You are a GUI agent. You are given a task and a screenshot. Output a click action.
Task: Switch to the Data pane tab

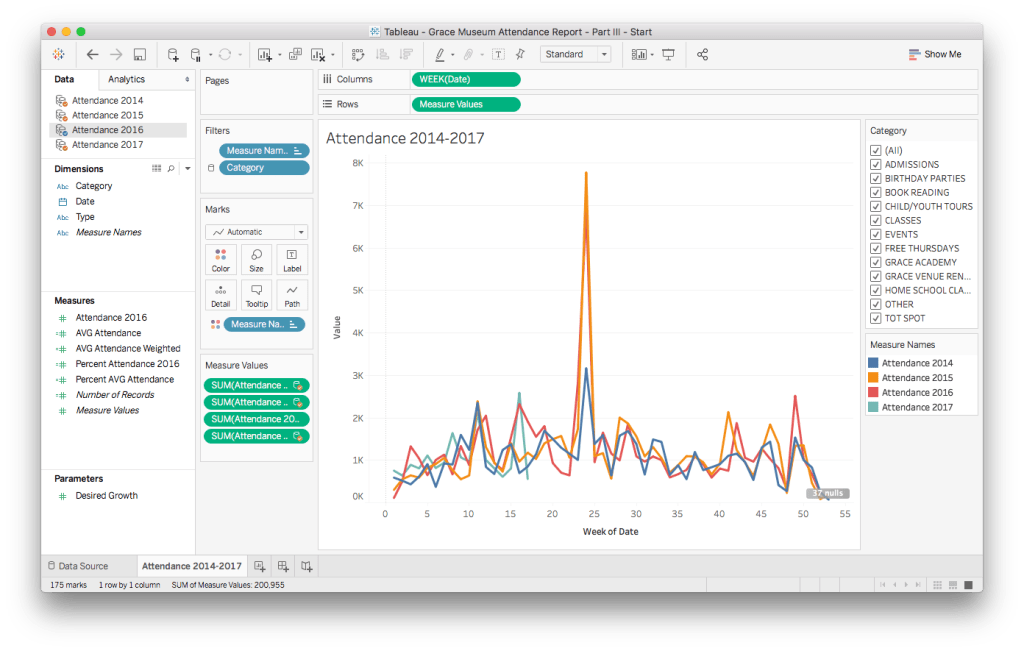coord(64,79)
